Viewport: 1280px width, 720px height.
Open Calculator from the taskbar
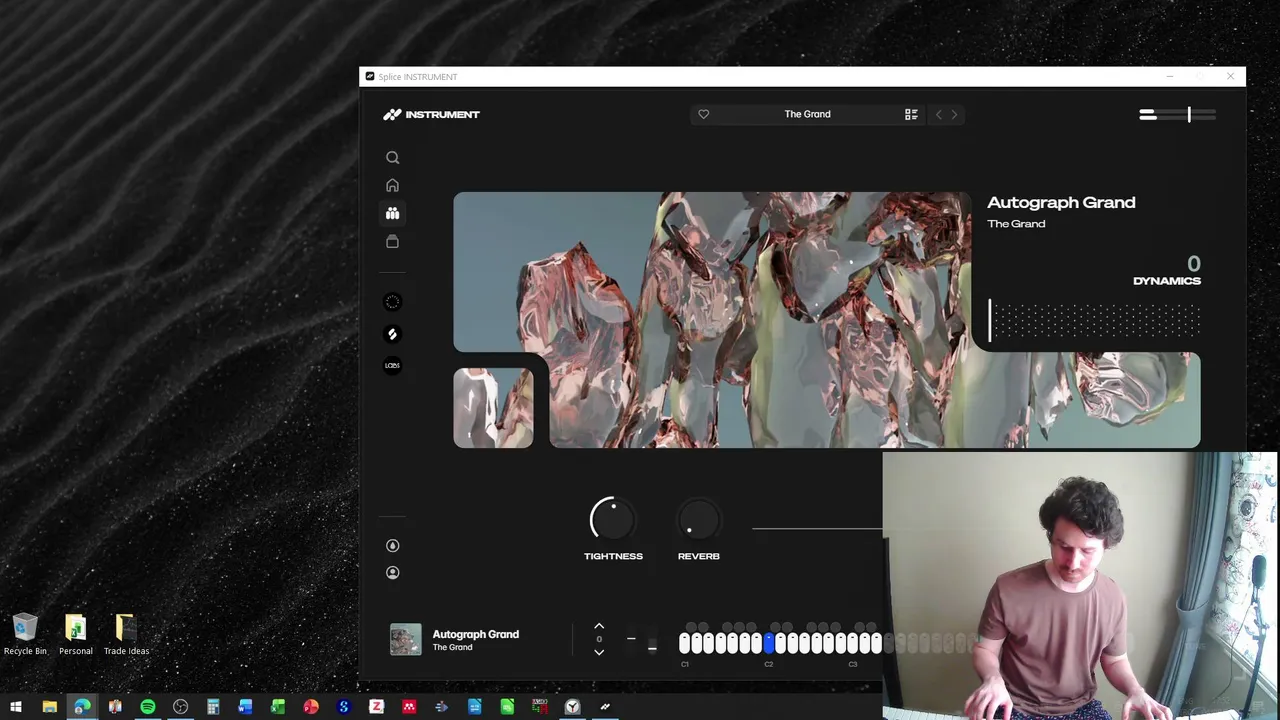tap(213, 707)
